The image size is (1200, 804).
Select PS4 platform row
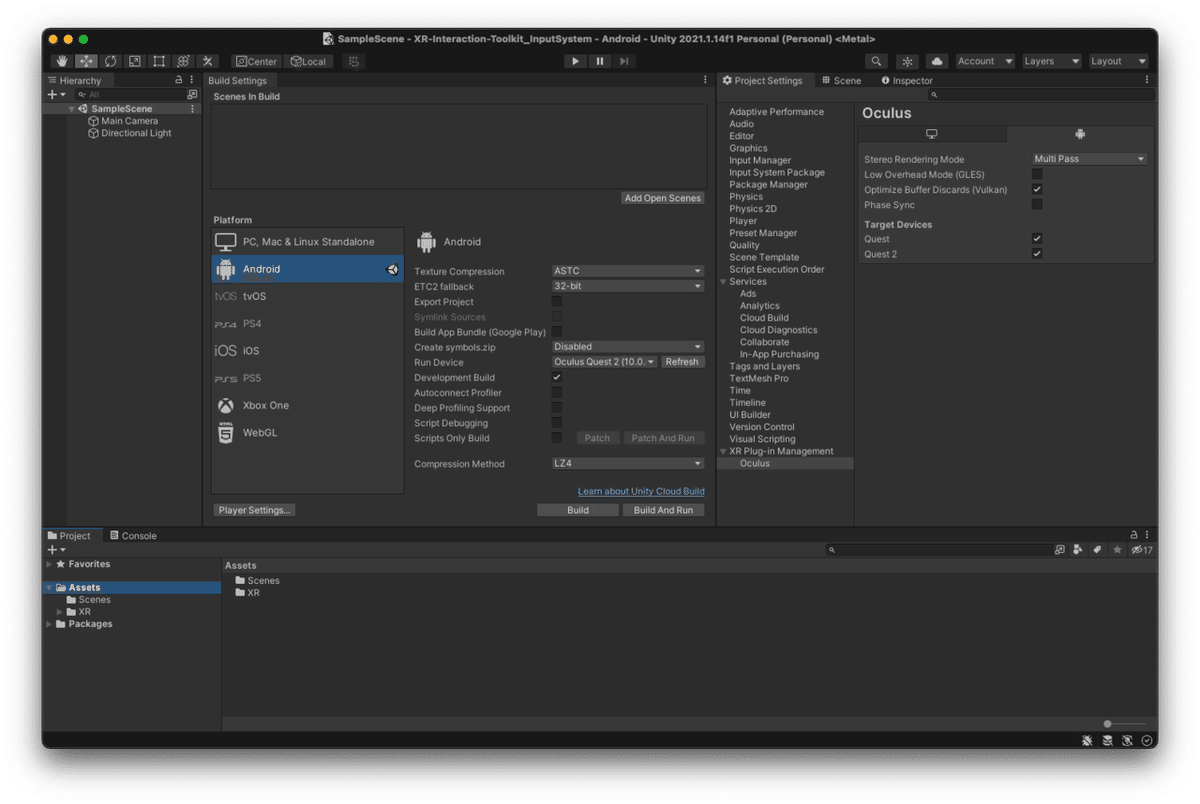[x=307, y=324]
